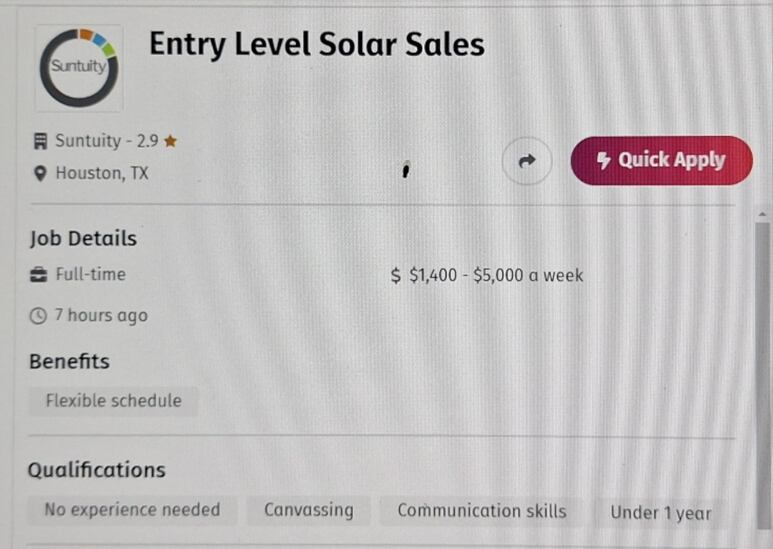This screenshot has height=549, width=773.
Task: Select the Houston, TX location text
Action: point(102,173)
